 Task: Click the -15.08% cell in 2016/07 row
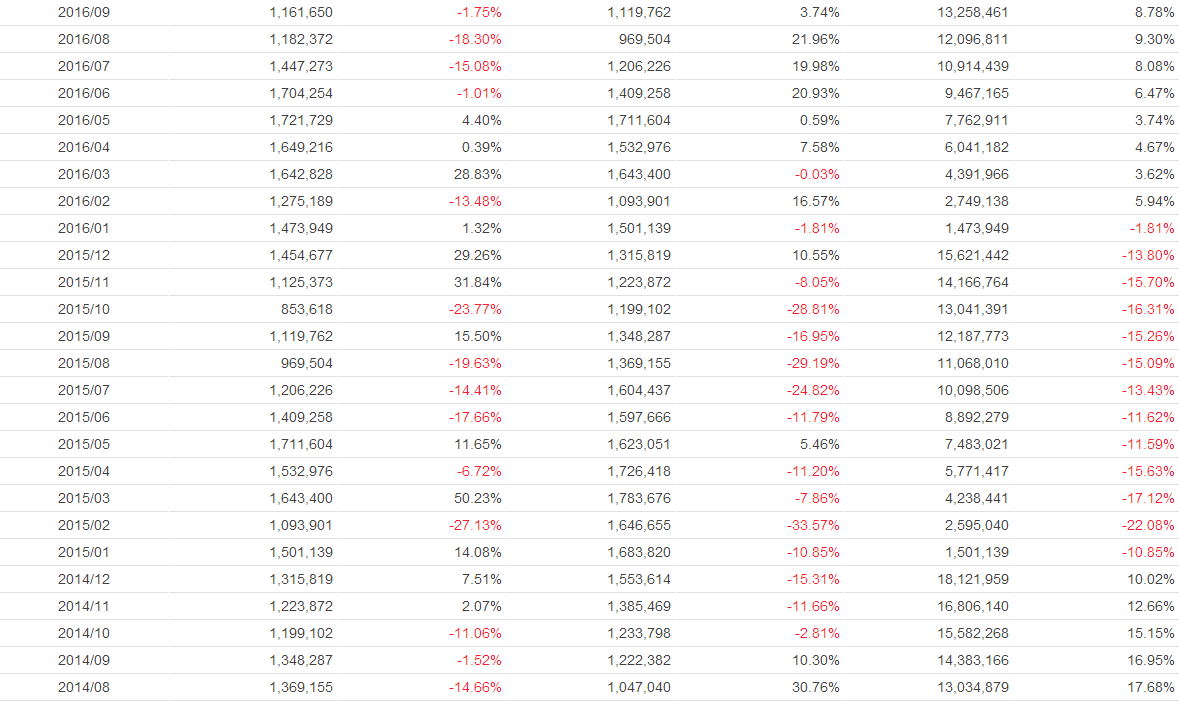coord(478,66)
